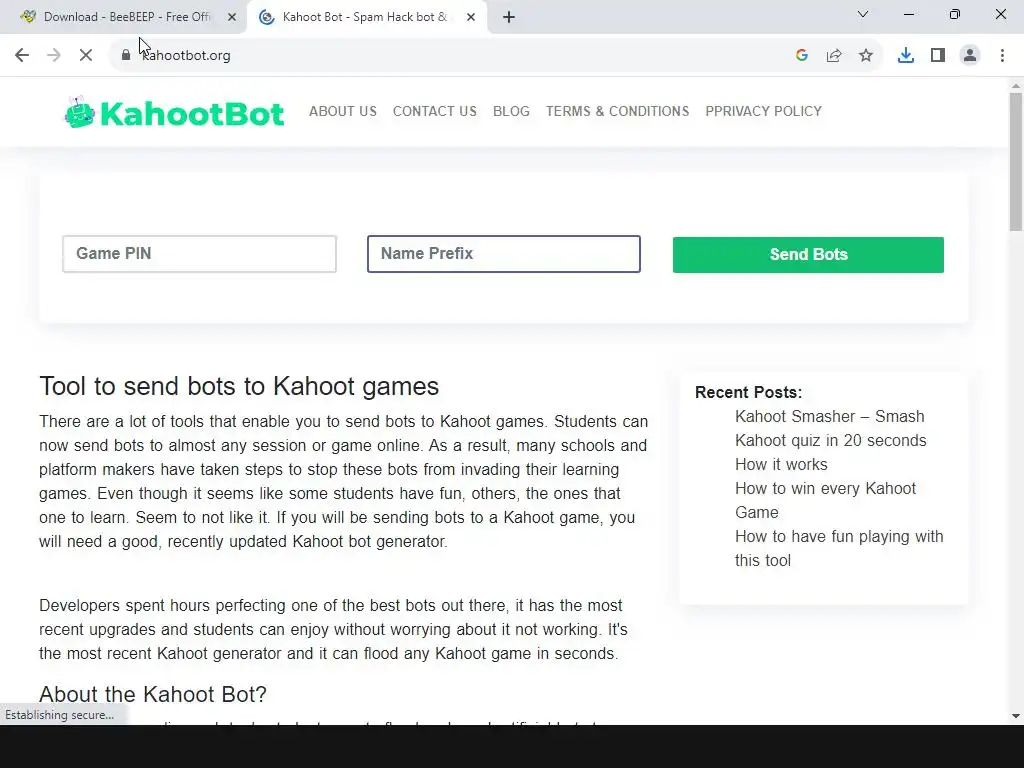Go to the BLOG section
The image size is (1024, 768).
[x=511, y=111]
